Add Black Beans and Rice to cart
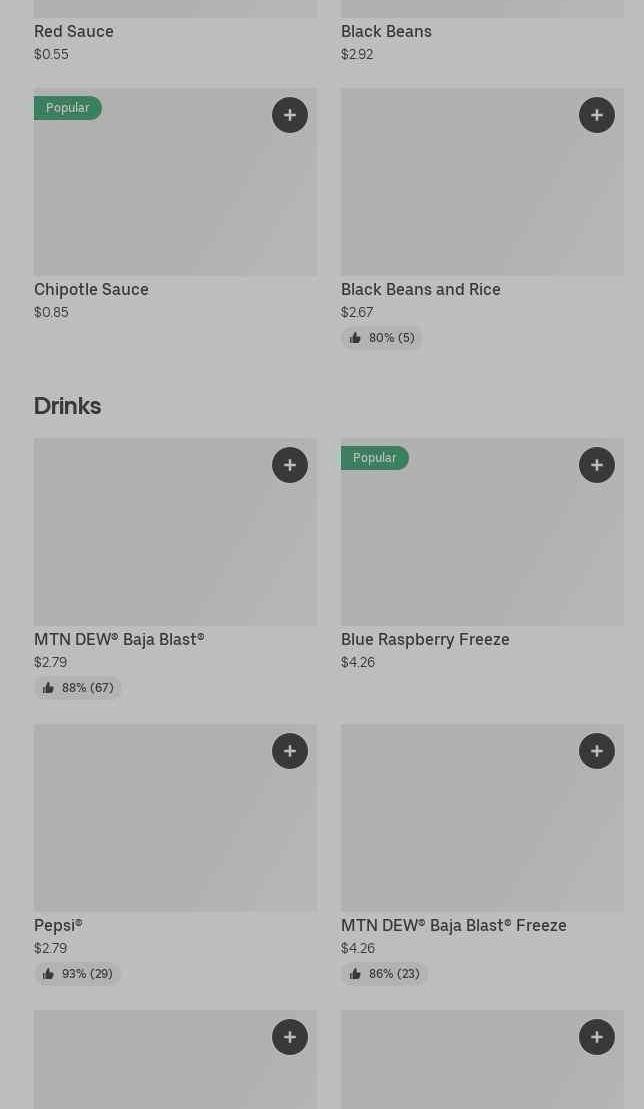 [597, 115]
